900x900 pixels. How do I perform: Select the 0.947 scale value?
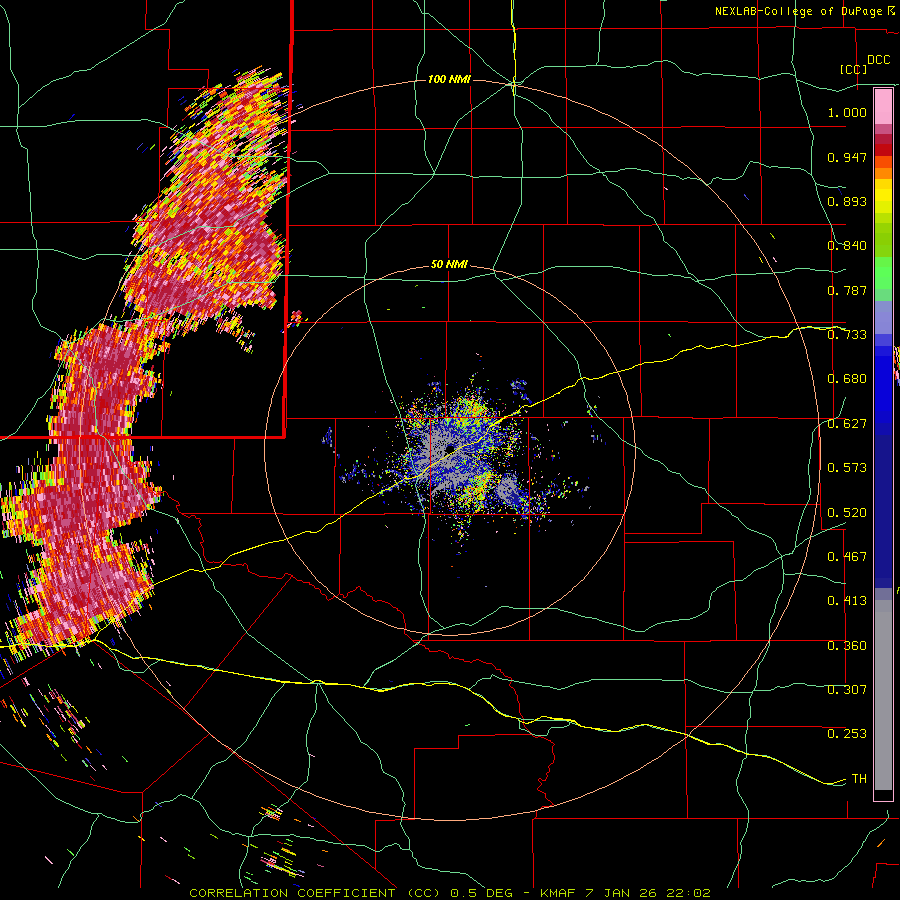coord(847,157)
